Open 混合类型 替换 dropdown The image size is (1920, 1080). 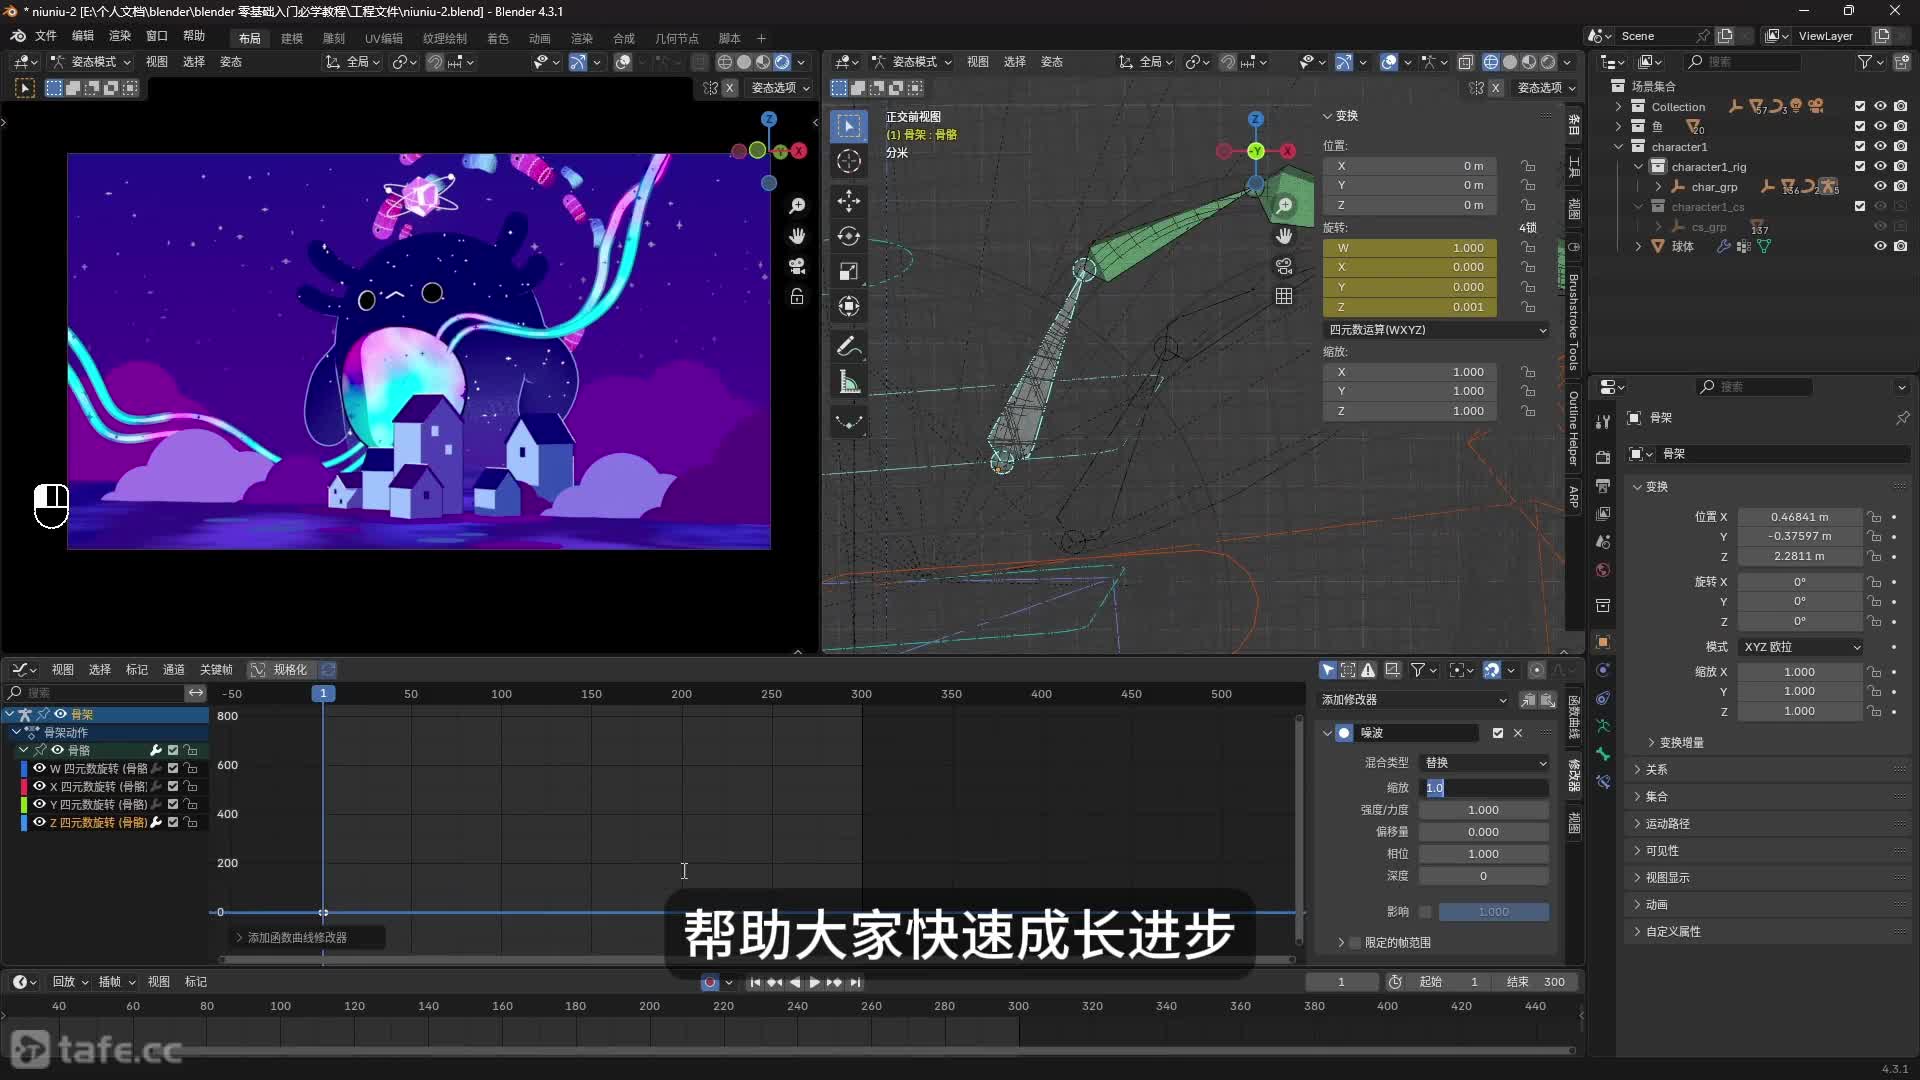click(1484, 763)
